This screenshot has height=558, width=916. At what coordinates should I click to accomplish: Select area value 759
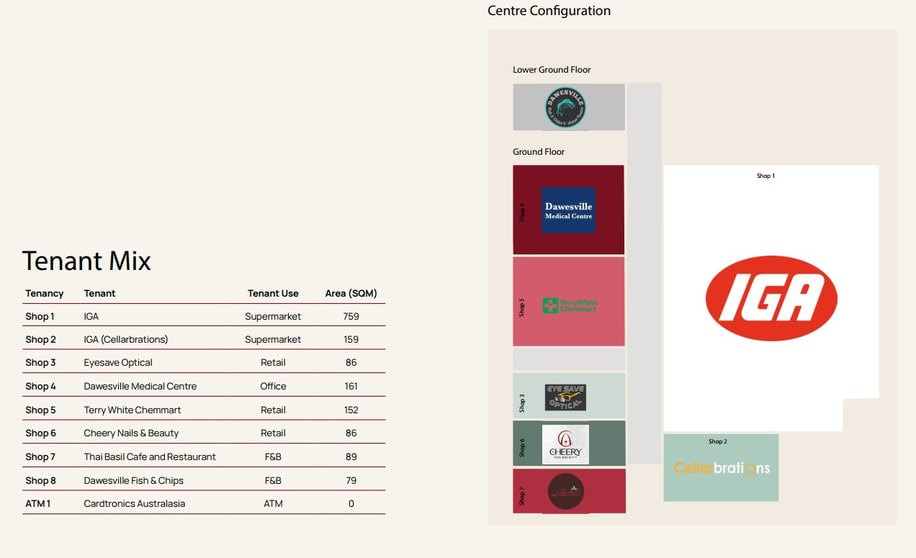tap(351, 316)
